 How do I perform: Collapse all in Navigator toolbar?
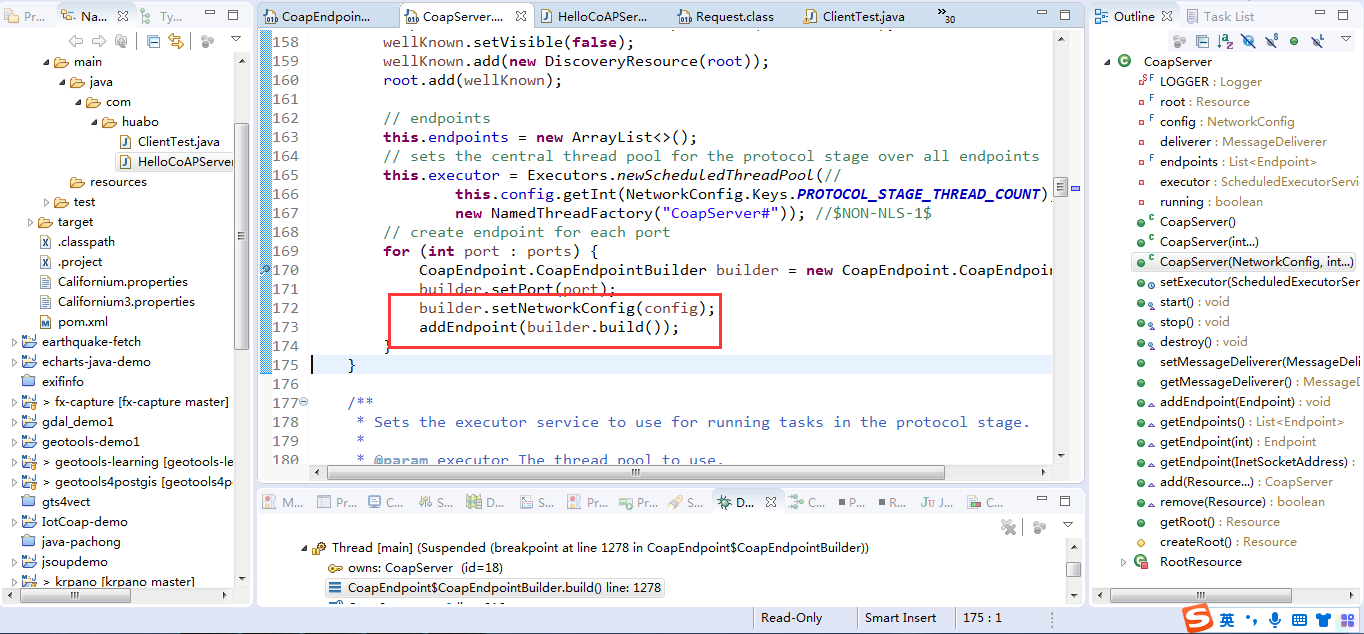153,41
